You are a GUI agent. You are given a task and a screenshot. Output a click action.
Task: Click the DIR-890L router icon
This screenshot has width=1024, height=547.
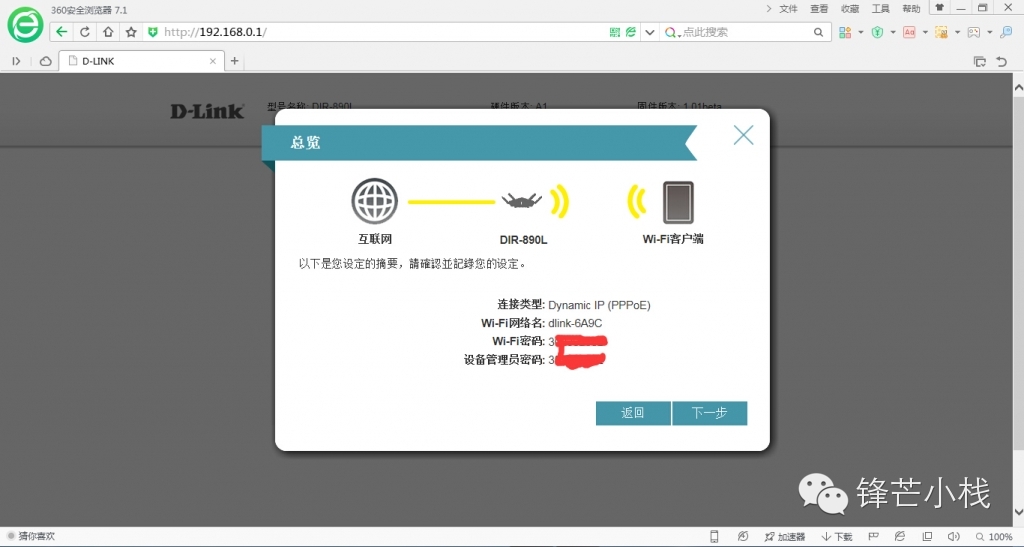coord(522,200)
